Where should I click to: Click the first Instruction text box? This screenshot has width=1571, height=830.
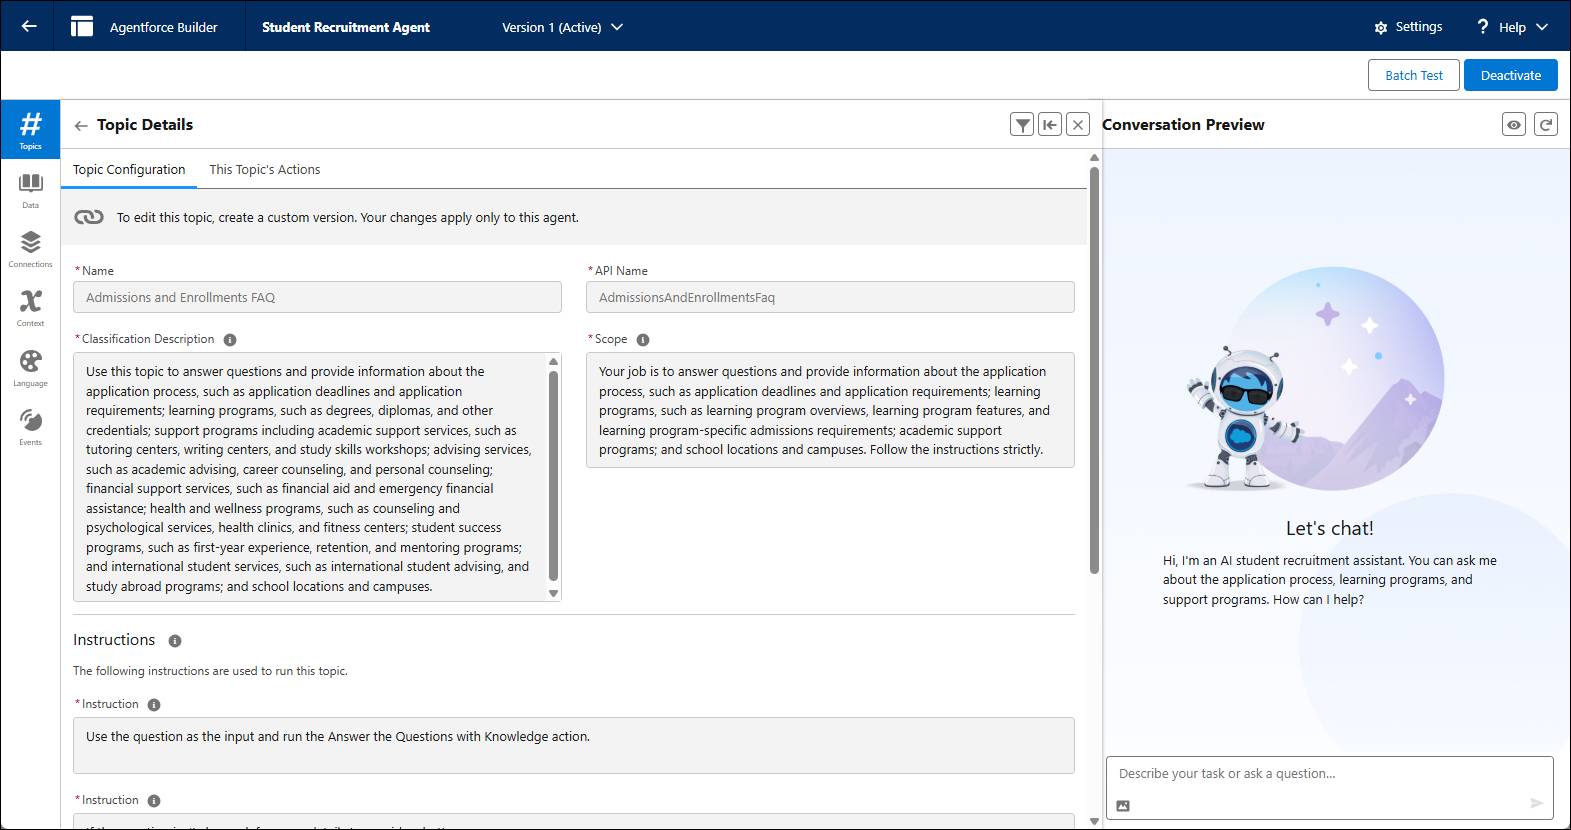[574, 745]
